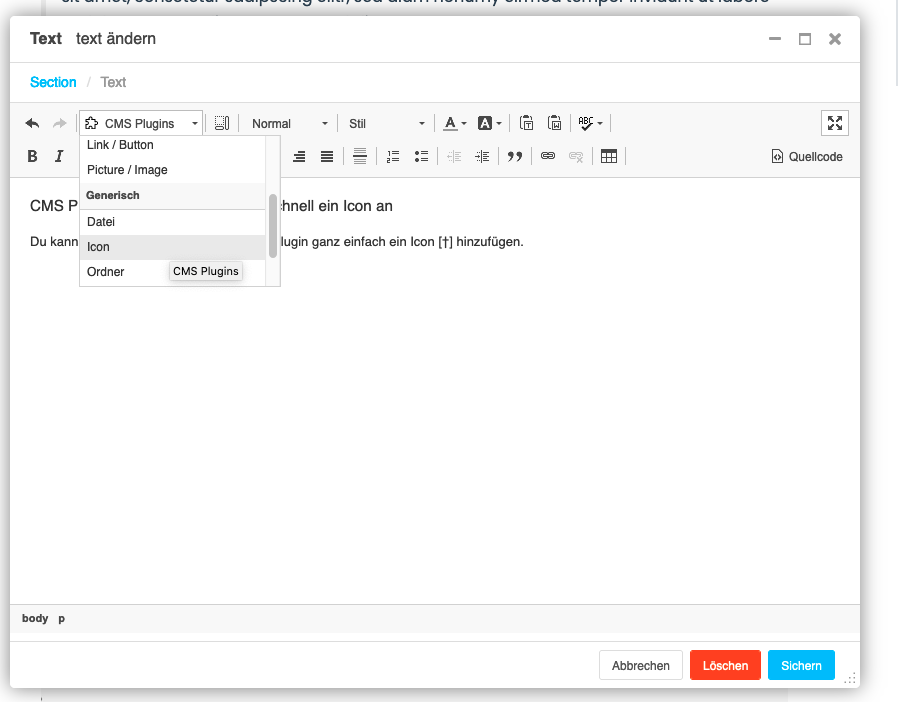Choose Picture / Image plugin entry
The height and width of the screenshot is (702, 899).
pyautogui.click(x=127, y=170)
